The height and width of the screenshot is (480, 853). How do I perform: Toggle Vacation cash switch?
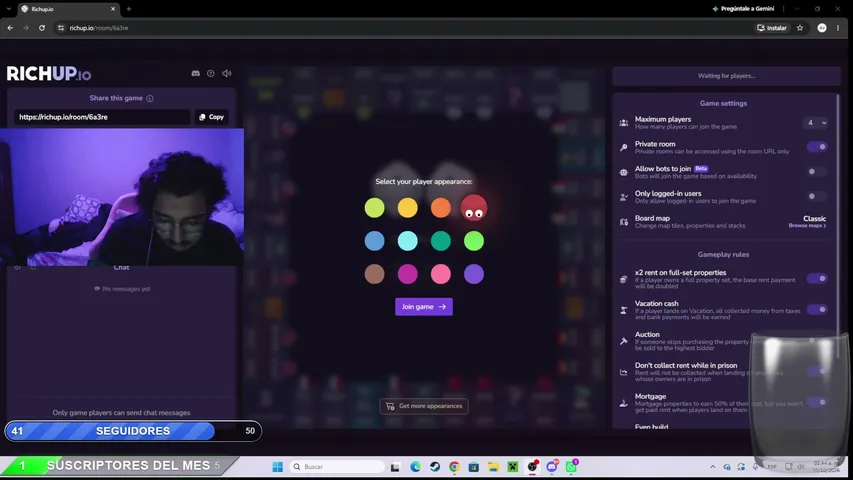817,310
